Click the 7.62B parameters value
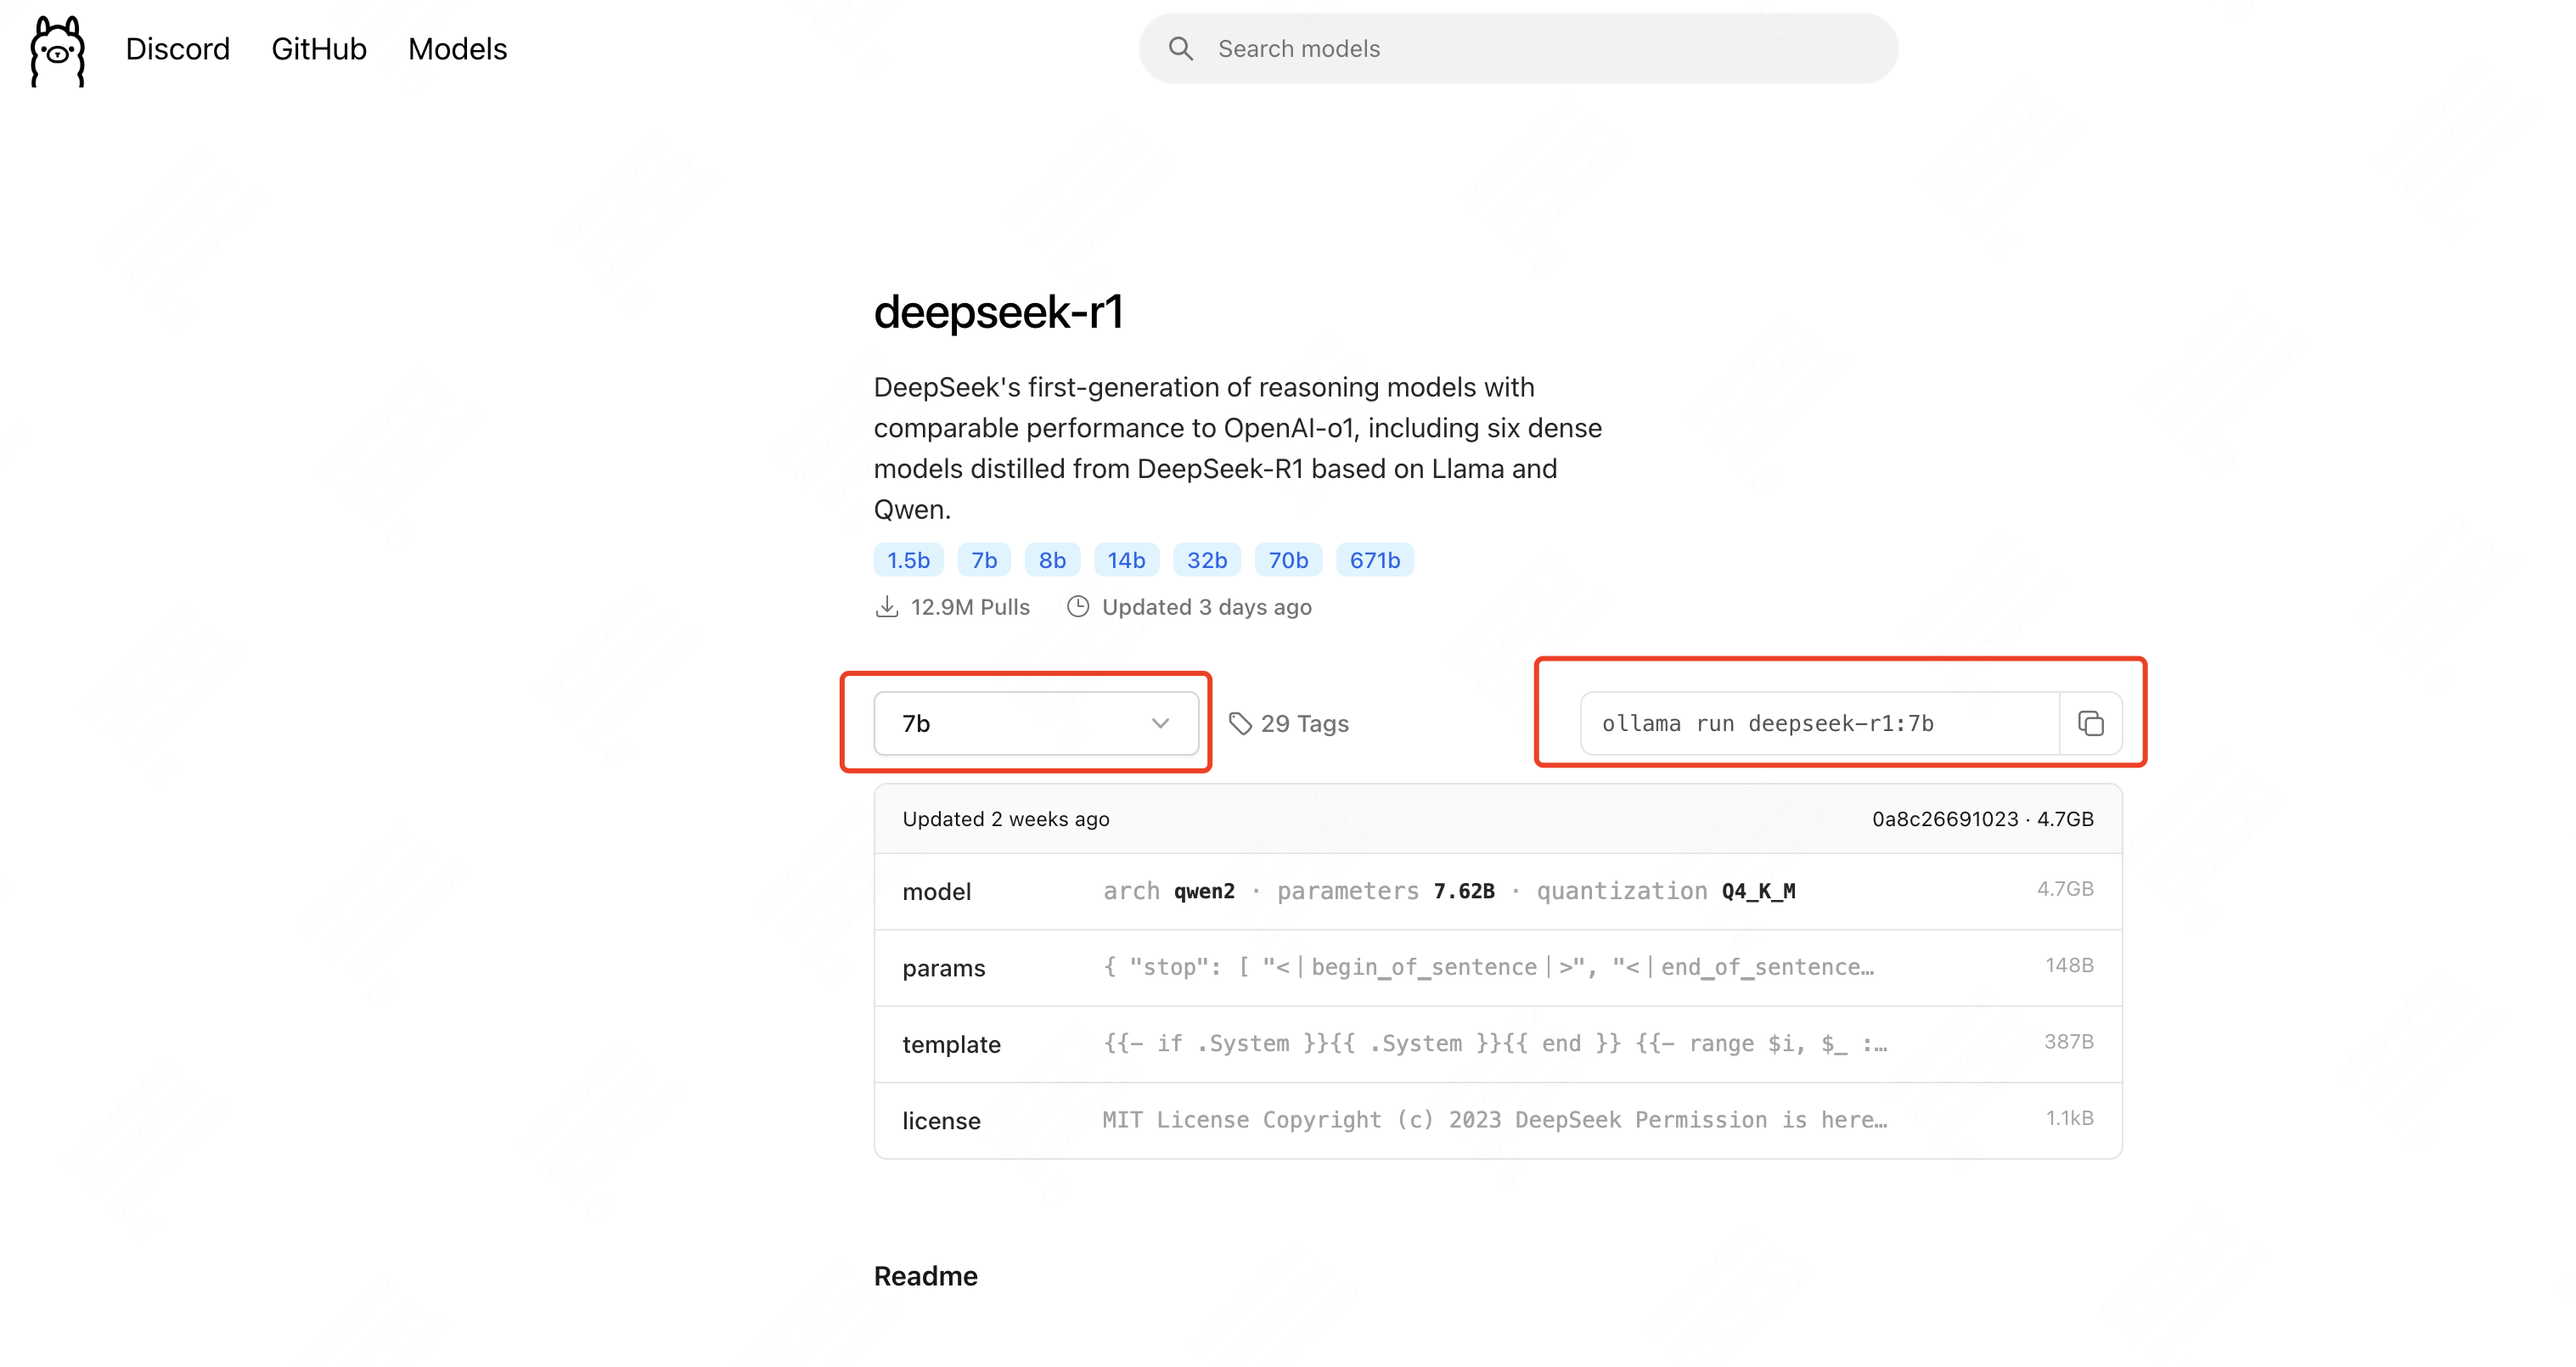Image resolution: width=2576 pixels, height=1367 pixels. (x=1464, y=891)
